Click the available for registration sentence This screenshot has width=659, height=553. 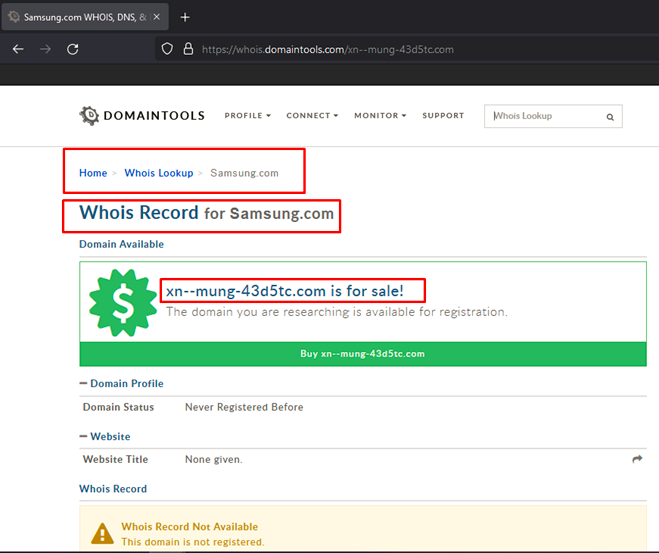coord(337,312)
